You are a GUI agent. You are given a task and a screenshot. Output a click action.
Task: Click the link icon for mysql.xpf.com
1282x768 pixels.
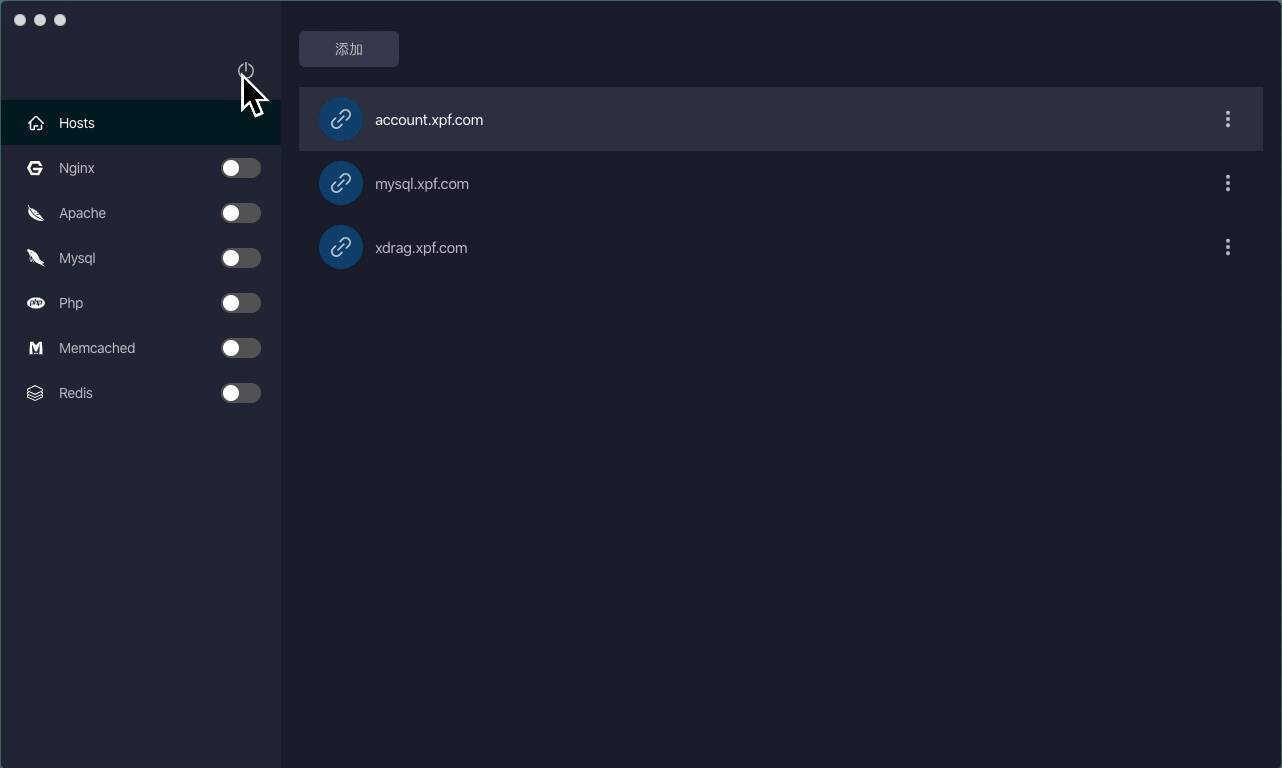point(341,182)
